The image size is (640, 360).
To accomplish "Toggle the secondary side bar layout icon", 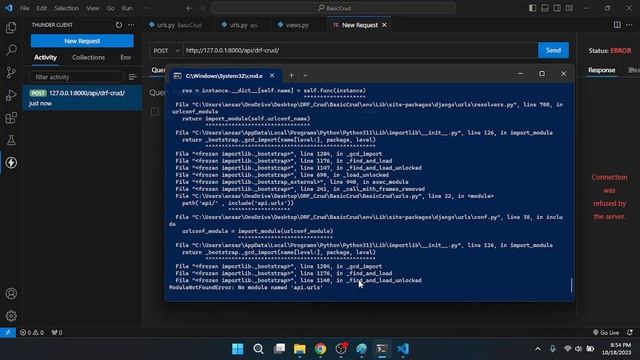I will (x=557, y=8).
